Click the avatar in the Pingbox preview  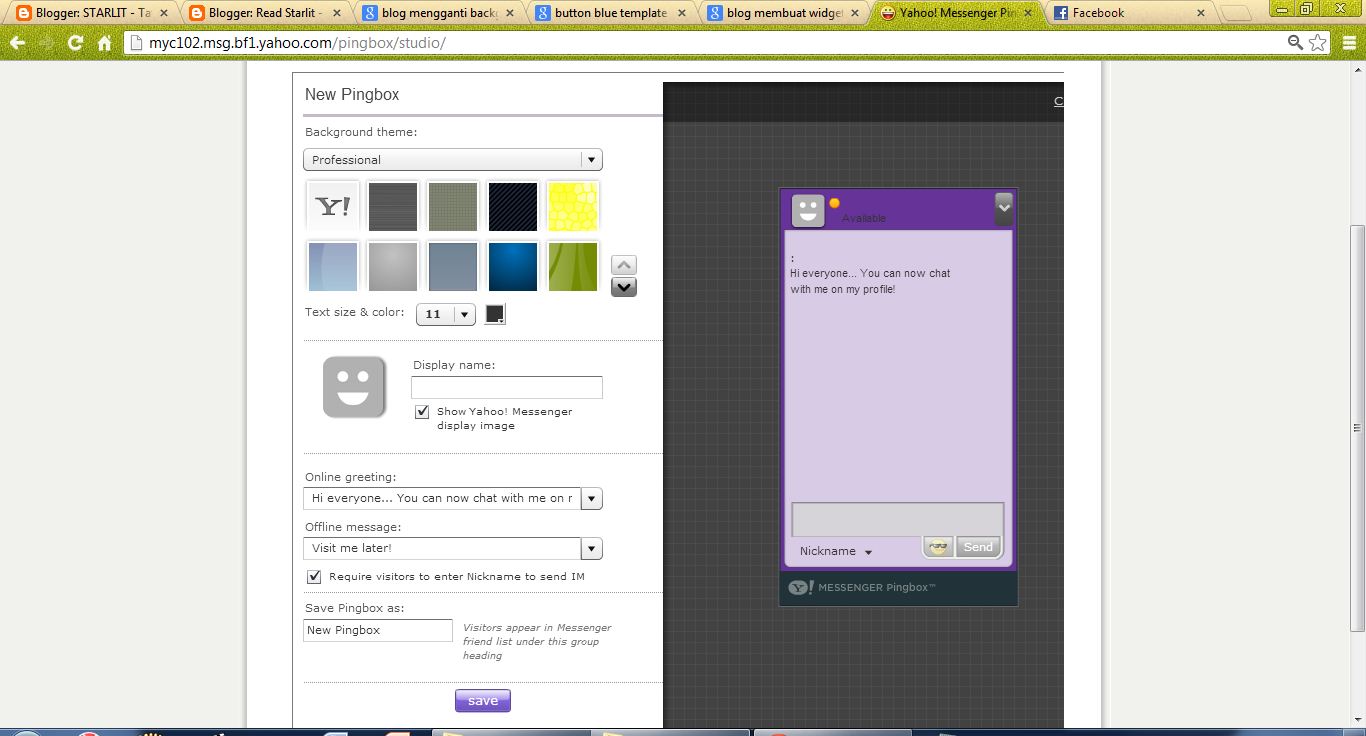click(x=808, y=211)
